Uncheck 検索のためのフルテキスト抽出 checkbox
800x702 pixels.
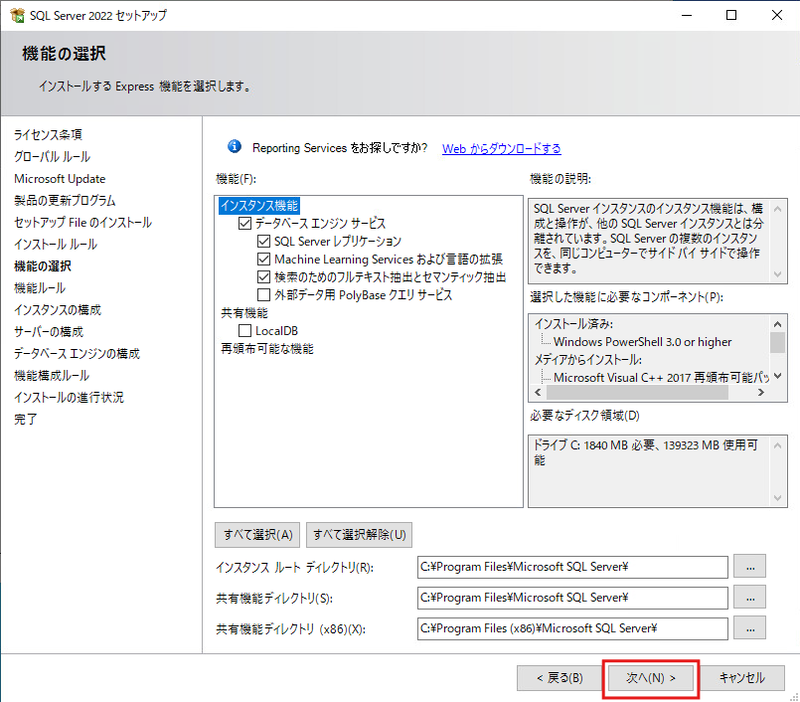tap(264, 277)
